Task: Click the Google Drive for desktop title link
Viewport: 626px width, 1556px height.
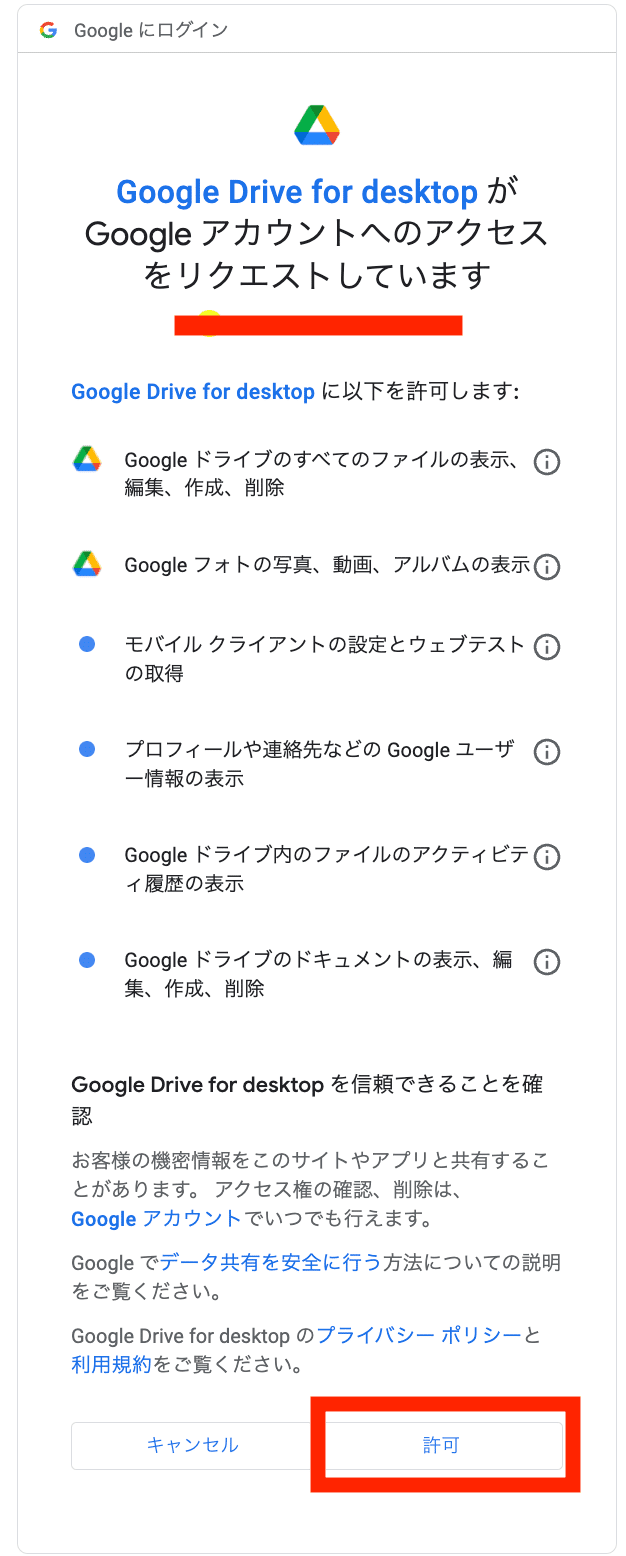Action: coord(297,191)
